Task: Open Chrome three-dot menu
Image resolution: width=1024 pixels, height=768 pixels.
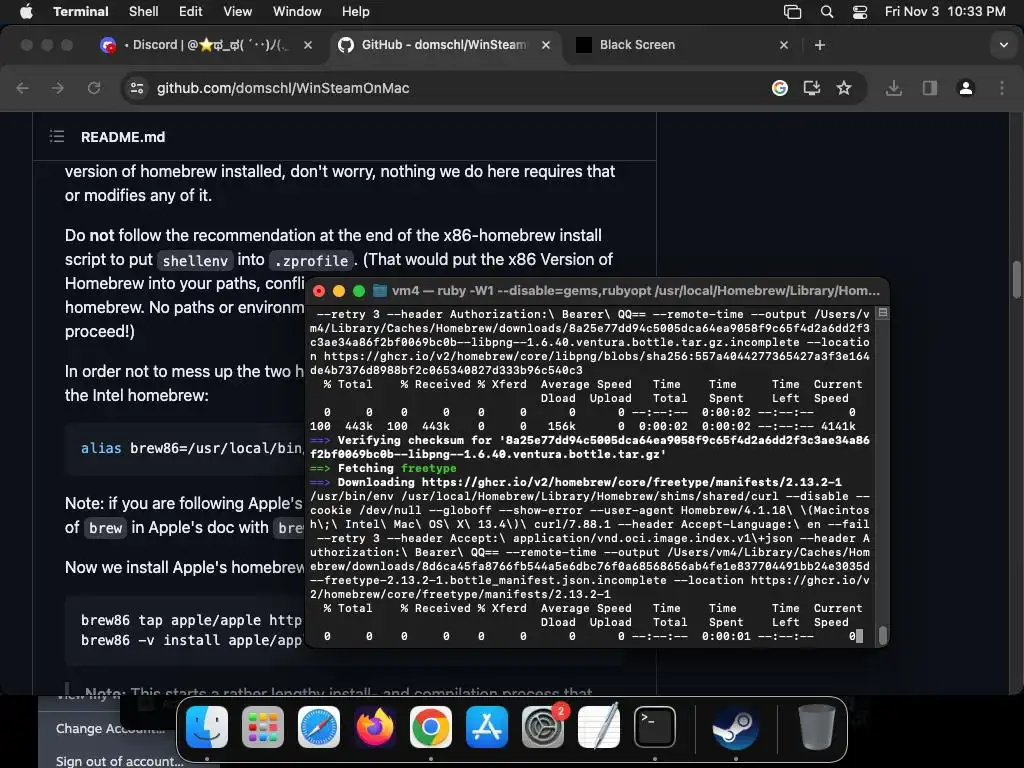Action: (1002, 88)
